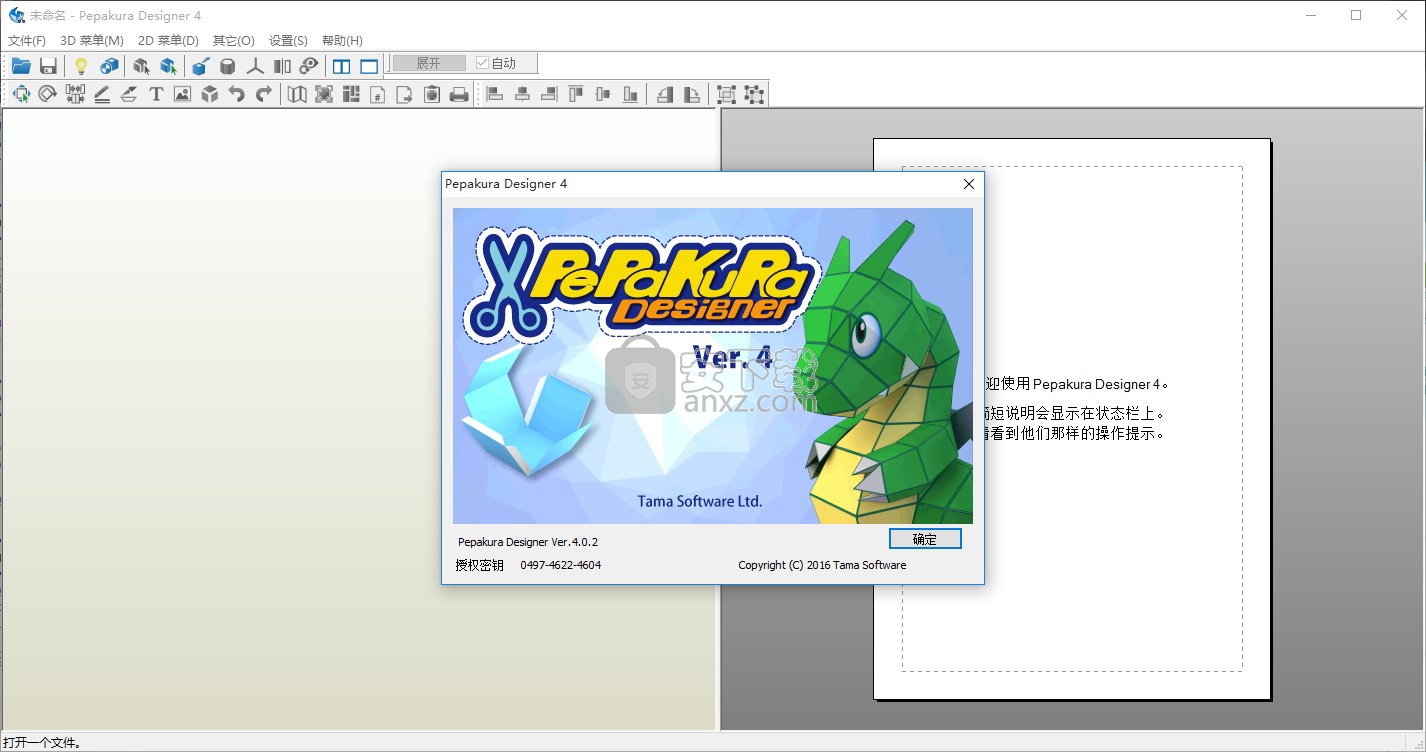Click the three-axis coordinate icon

[255, 66]
